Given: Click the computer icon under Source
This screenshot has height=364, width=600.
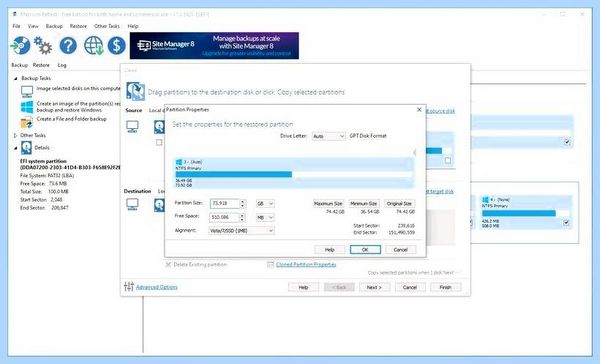Looking at the screenshot, I should point(132,127).
